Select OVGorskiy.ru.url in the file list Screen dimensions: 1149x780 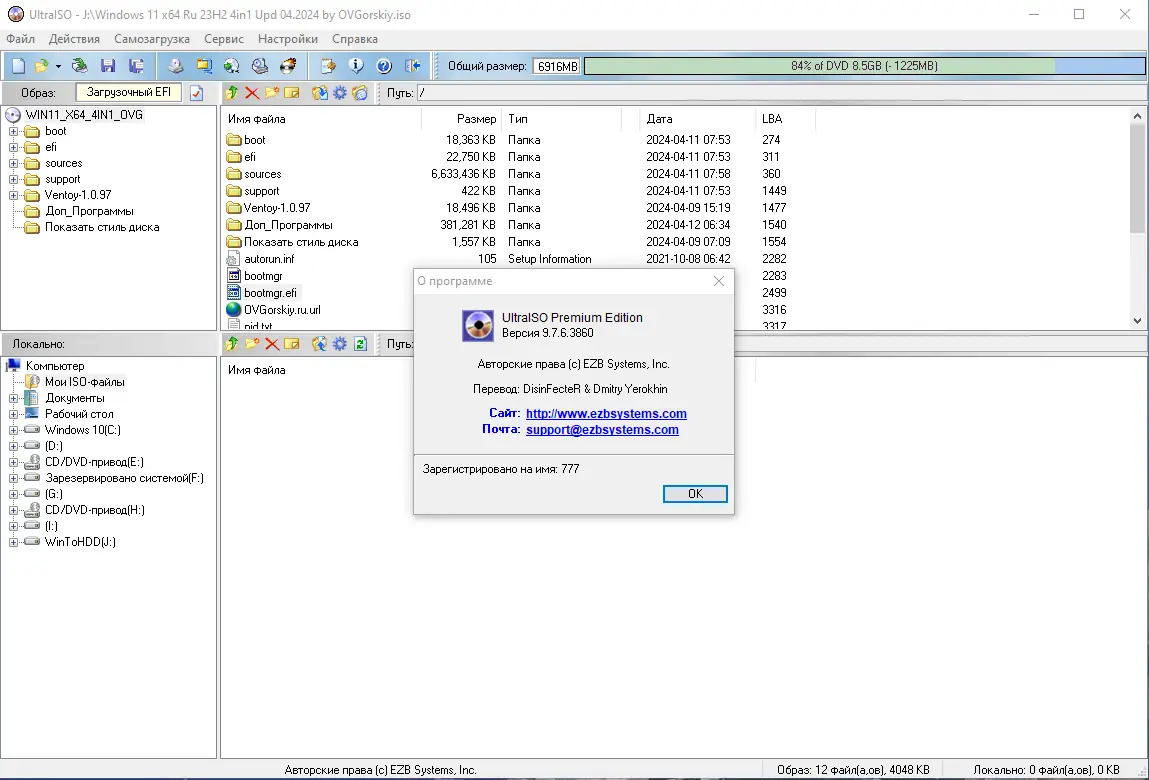pos(282,310)
